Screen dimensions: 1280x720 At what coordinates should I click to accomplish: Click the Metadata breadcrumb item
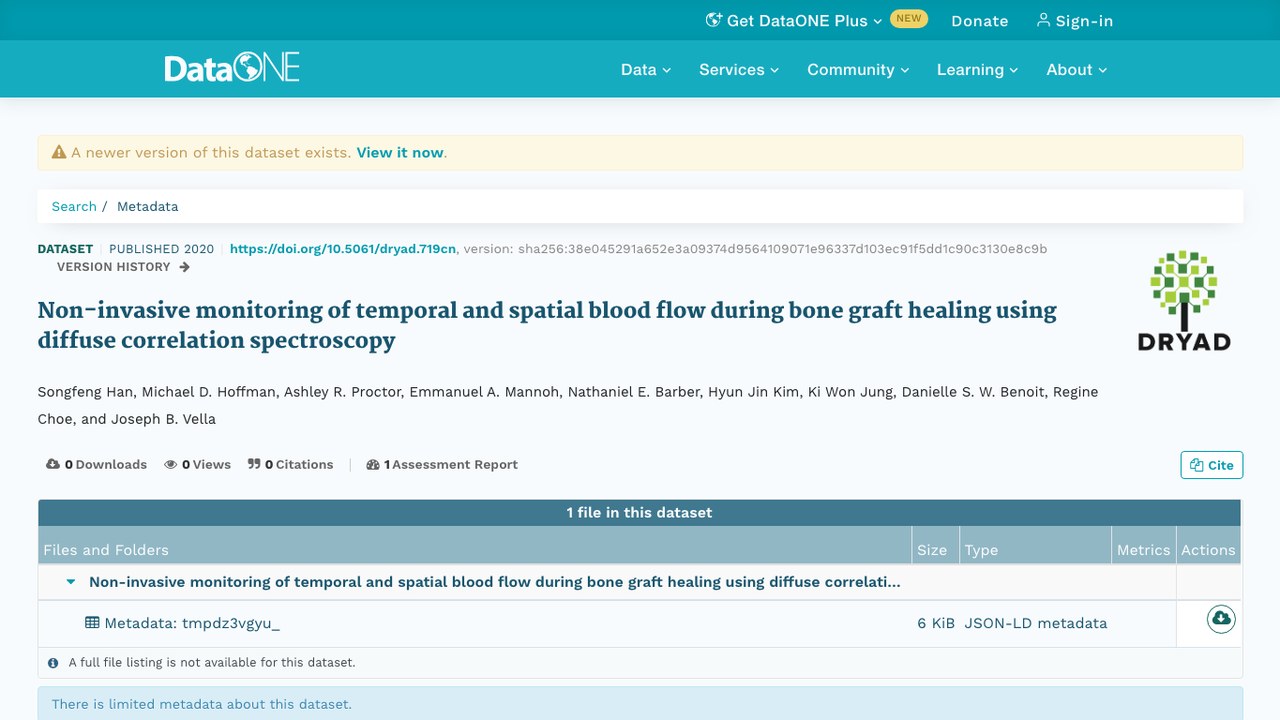pyautogui.click(x=148, y=206)
